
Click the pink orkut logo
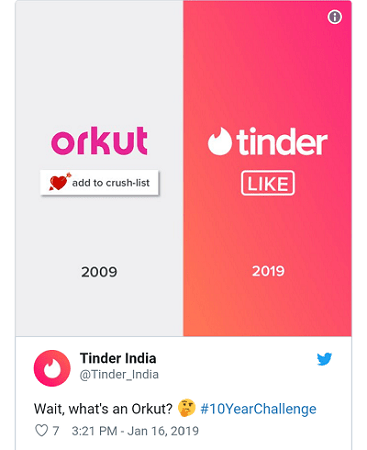(x=99, y=141)
